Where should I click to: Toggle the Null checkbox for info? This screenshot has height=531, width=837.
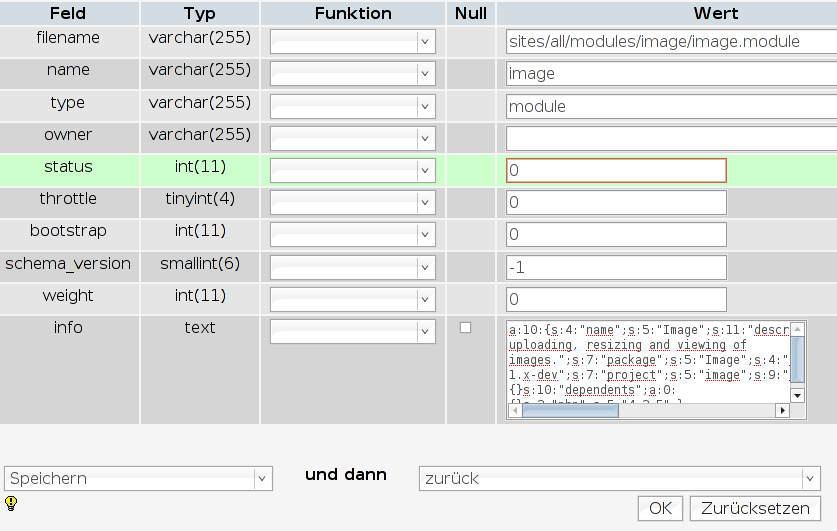coord(465,328)
